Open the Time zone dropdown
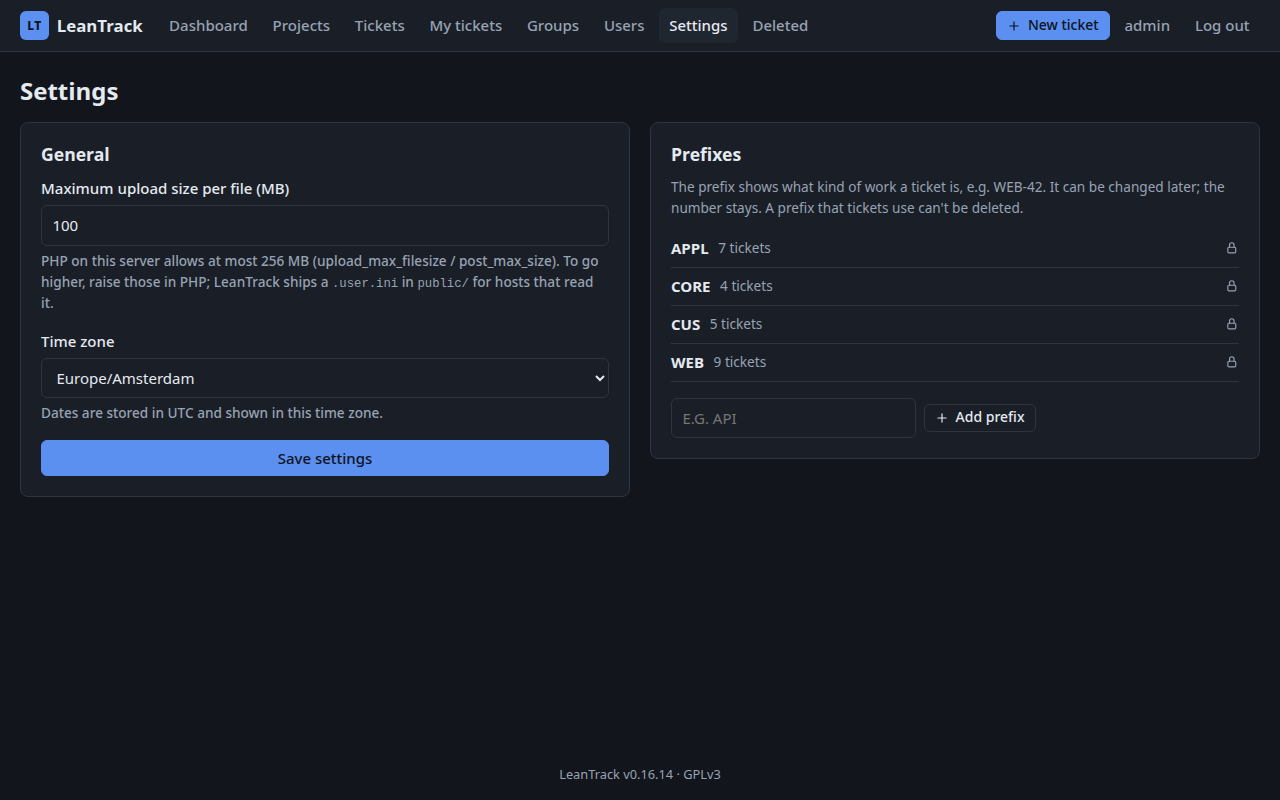Viewport: 1280px width, 800px height. (325, 378)
